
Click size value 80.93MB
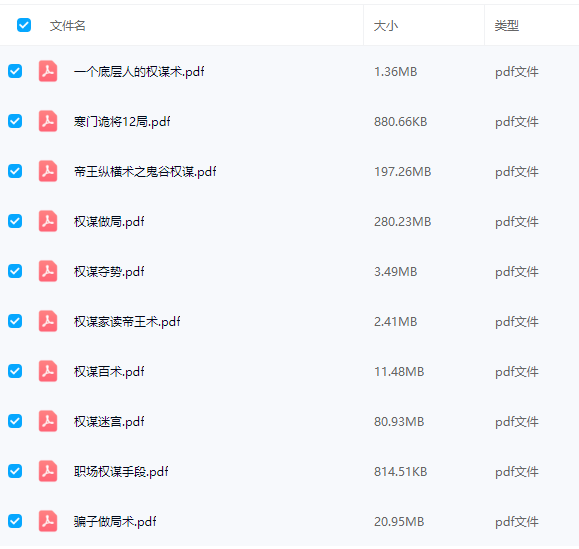tap(399, 422)
